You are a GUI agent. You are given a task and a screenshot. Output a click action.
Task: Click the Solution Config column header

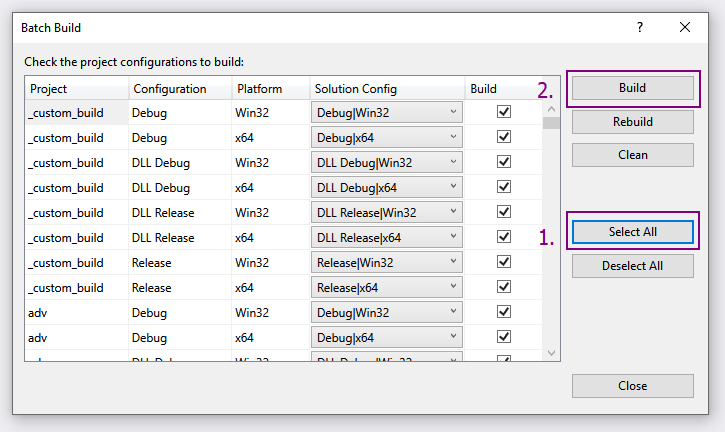coord(387,89)
